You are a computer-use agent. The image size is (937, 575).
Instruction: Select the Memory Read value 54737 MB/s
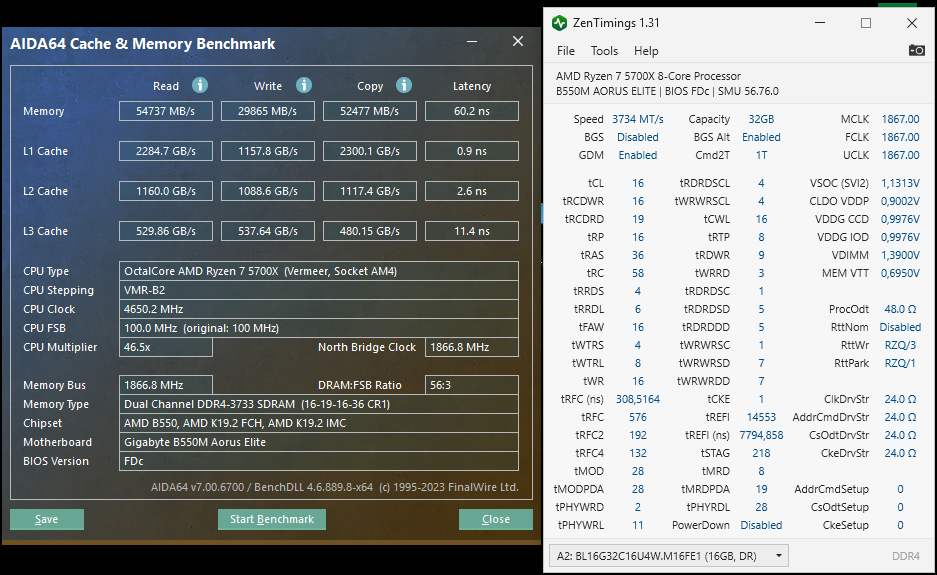[x=166, y=111]
